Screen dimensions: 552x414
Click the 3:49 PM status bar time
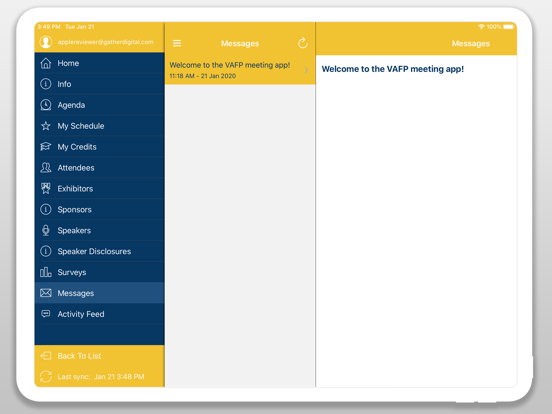point(49,27)
